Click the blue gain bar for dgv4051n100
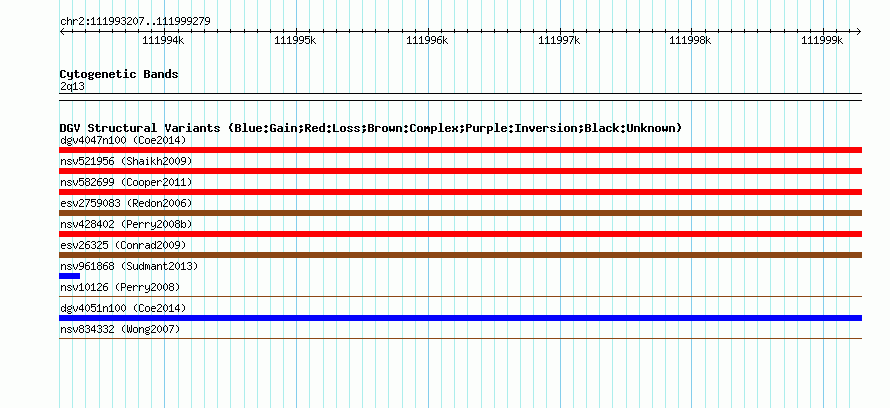 click(460, 318)
